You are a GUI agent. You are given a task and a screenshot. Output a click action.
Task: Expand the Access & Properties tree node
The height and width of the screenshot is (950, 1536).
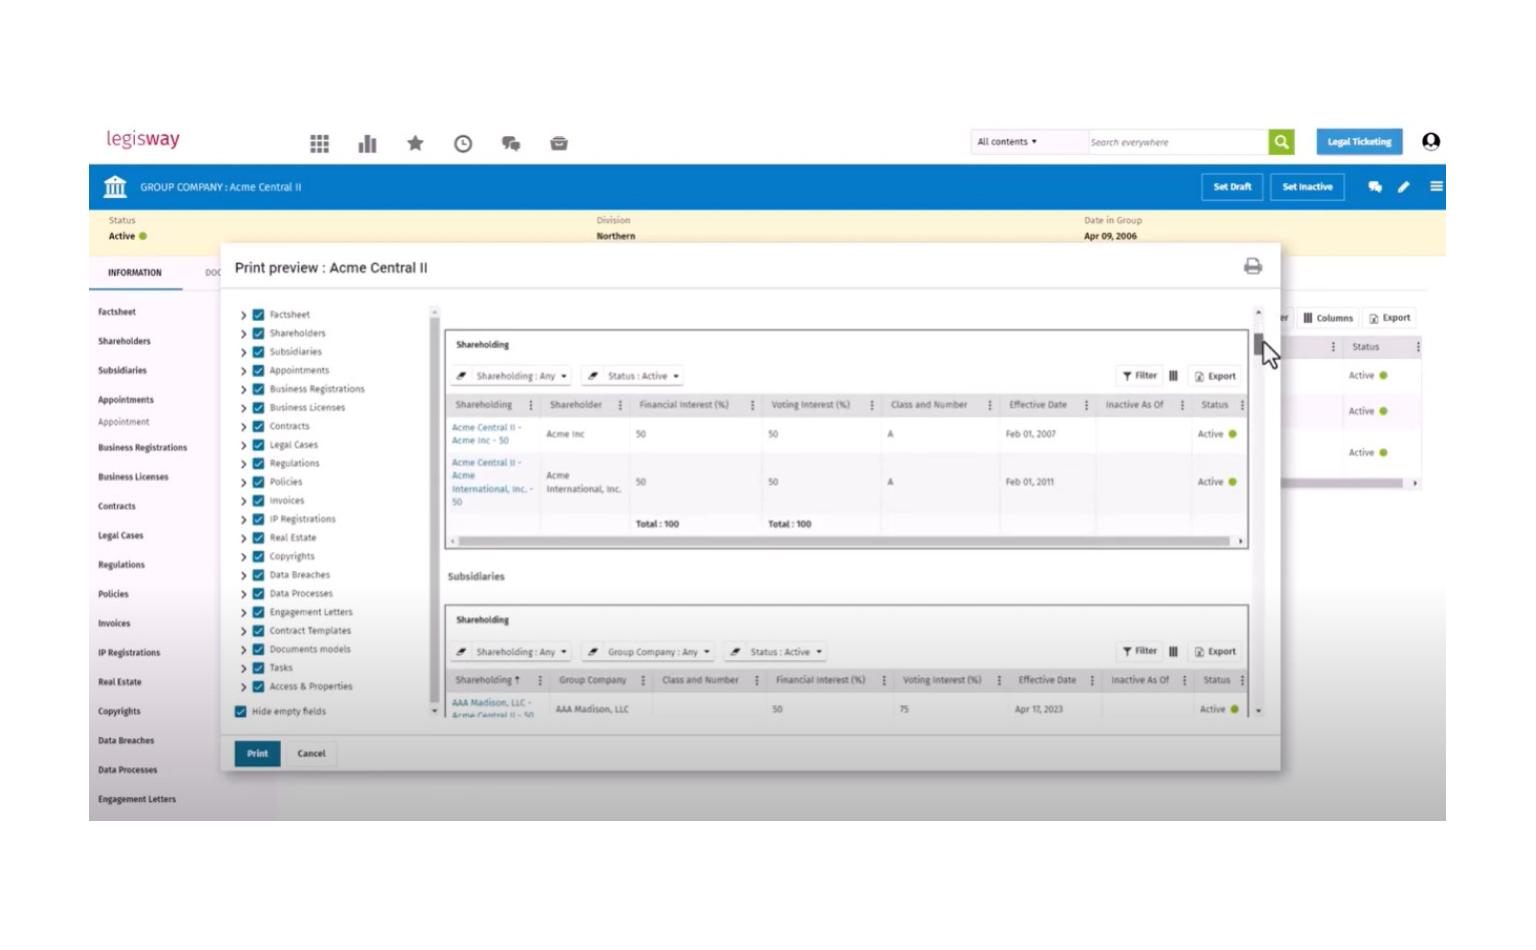coord(243,687)
